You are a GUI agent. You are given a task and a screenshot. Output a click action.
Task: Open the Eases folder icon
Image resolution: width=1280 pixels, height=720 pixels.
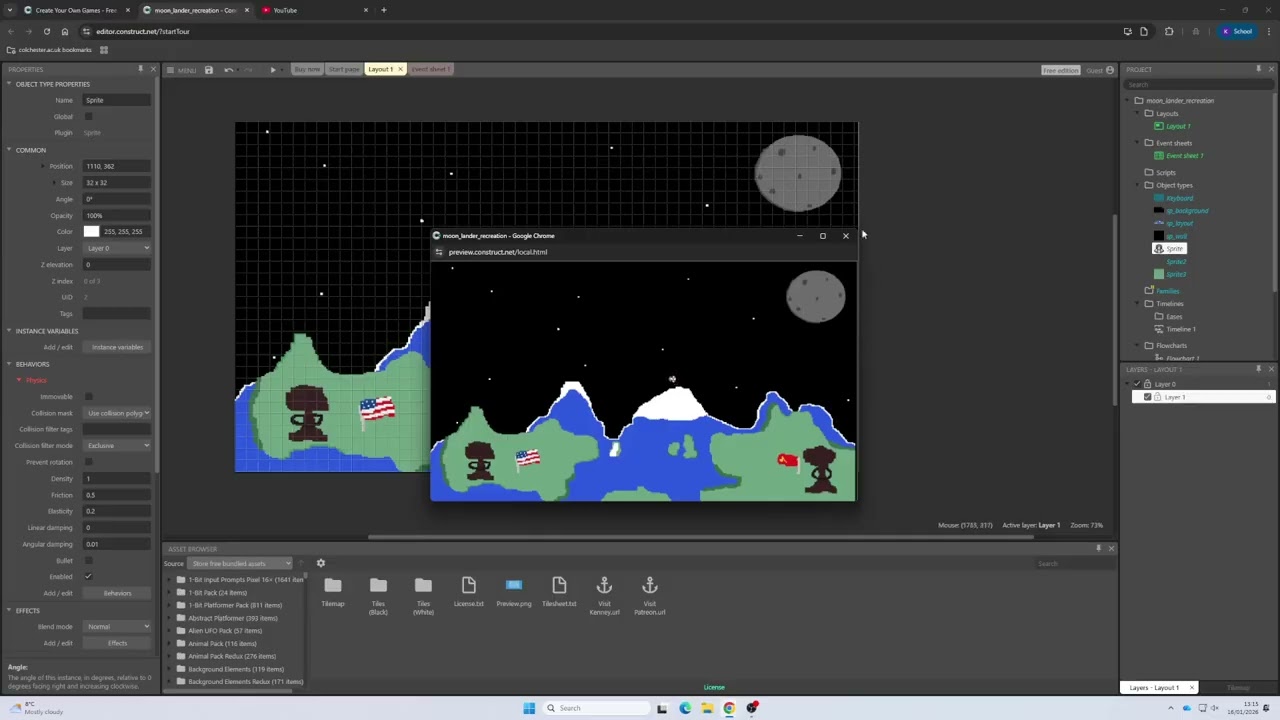click(1159, 316)
